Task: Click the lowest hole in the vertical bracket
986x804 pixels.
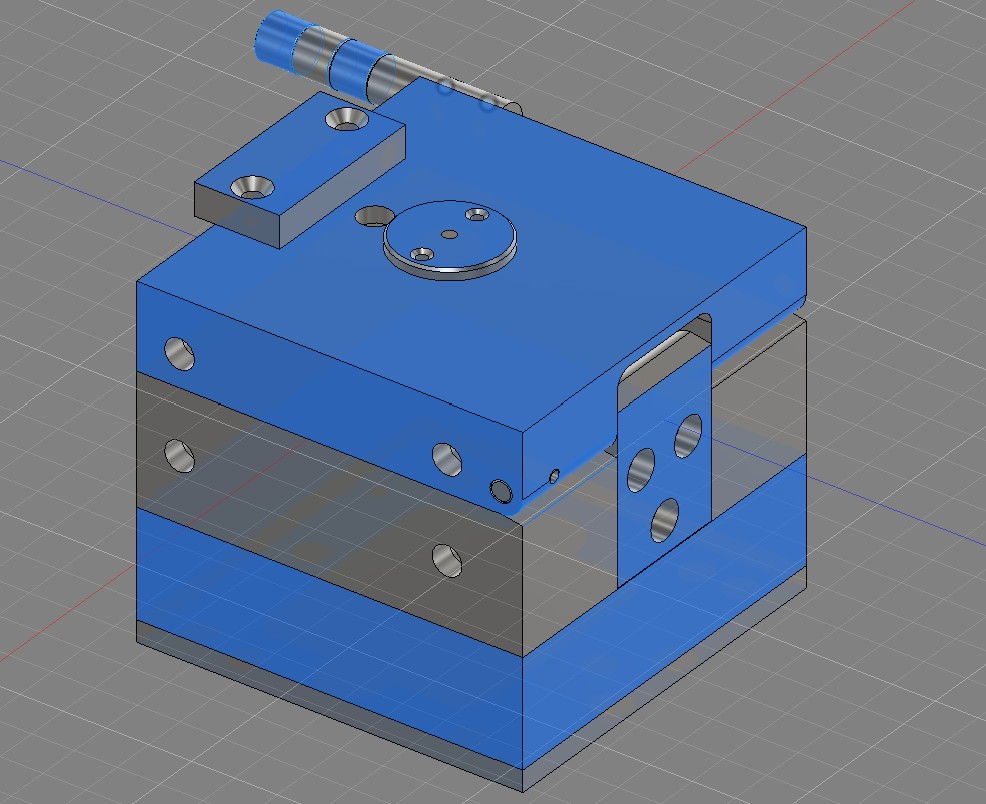Action: coord(665,520)
